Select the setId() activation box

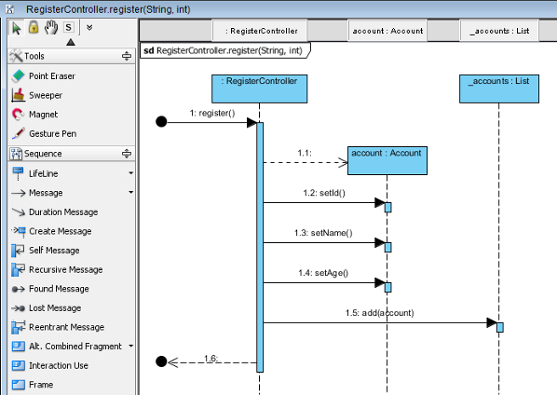[388, 207]
